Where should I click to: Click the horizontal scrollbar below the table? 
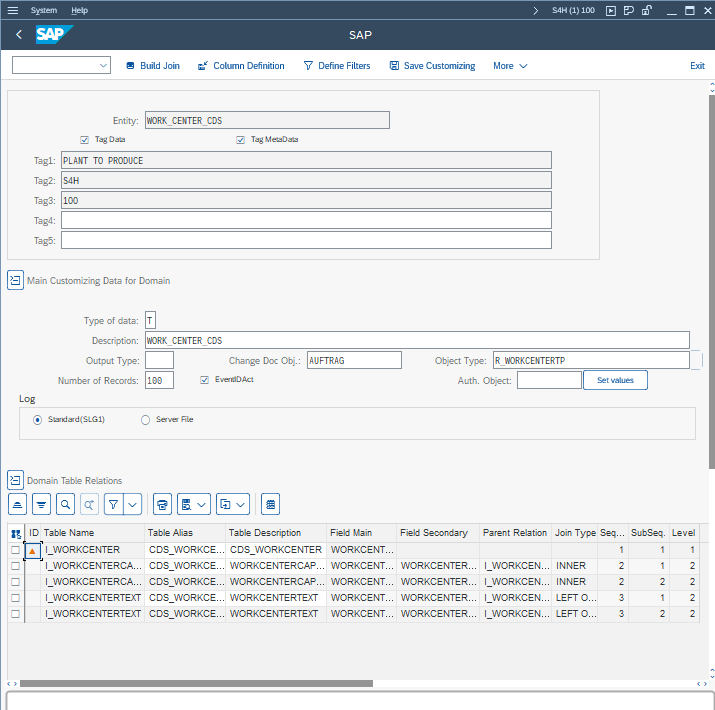196,684
